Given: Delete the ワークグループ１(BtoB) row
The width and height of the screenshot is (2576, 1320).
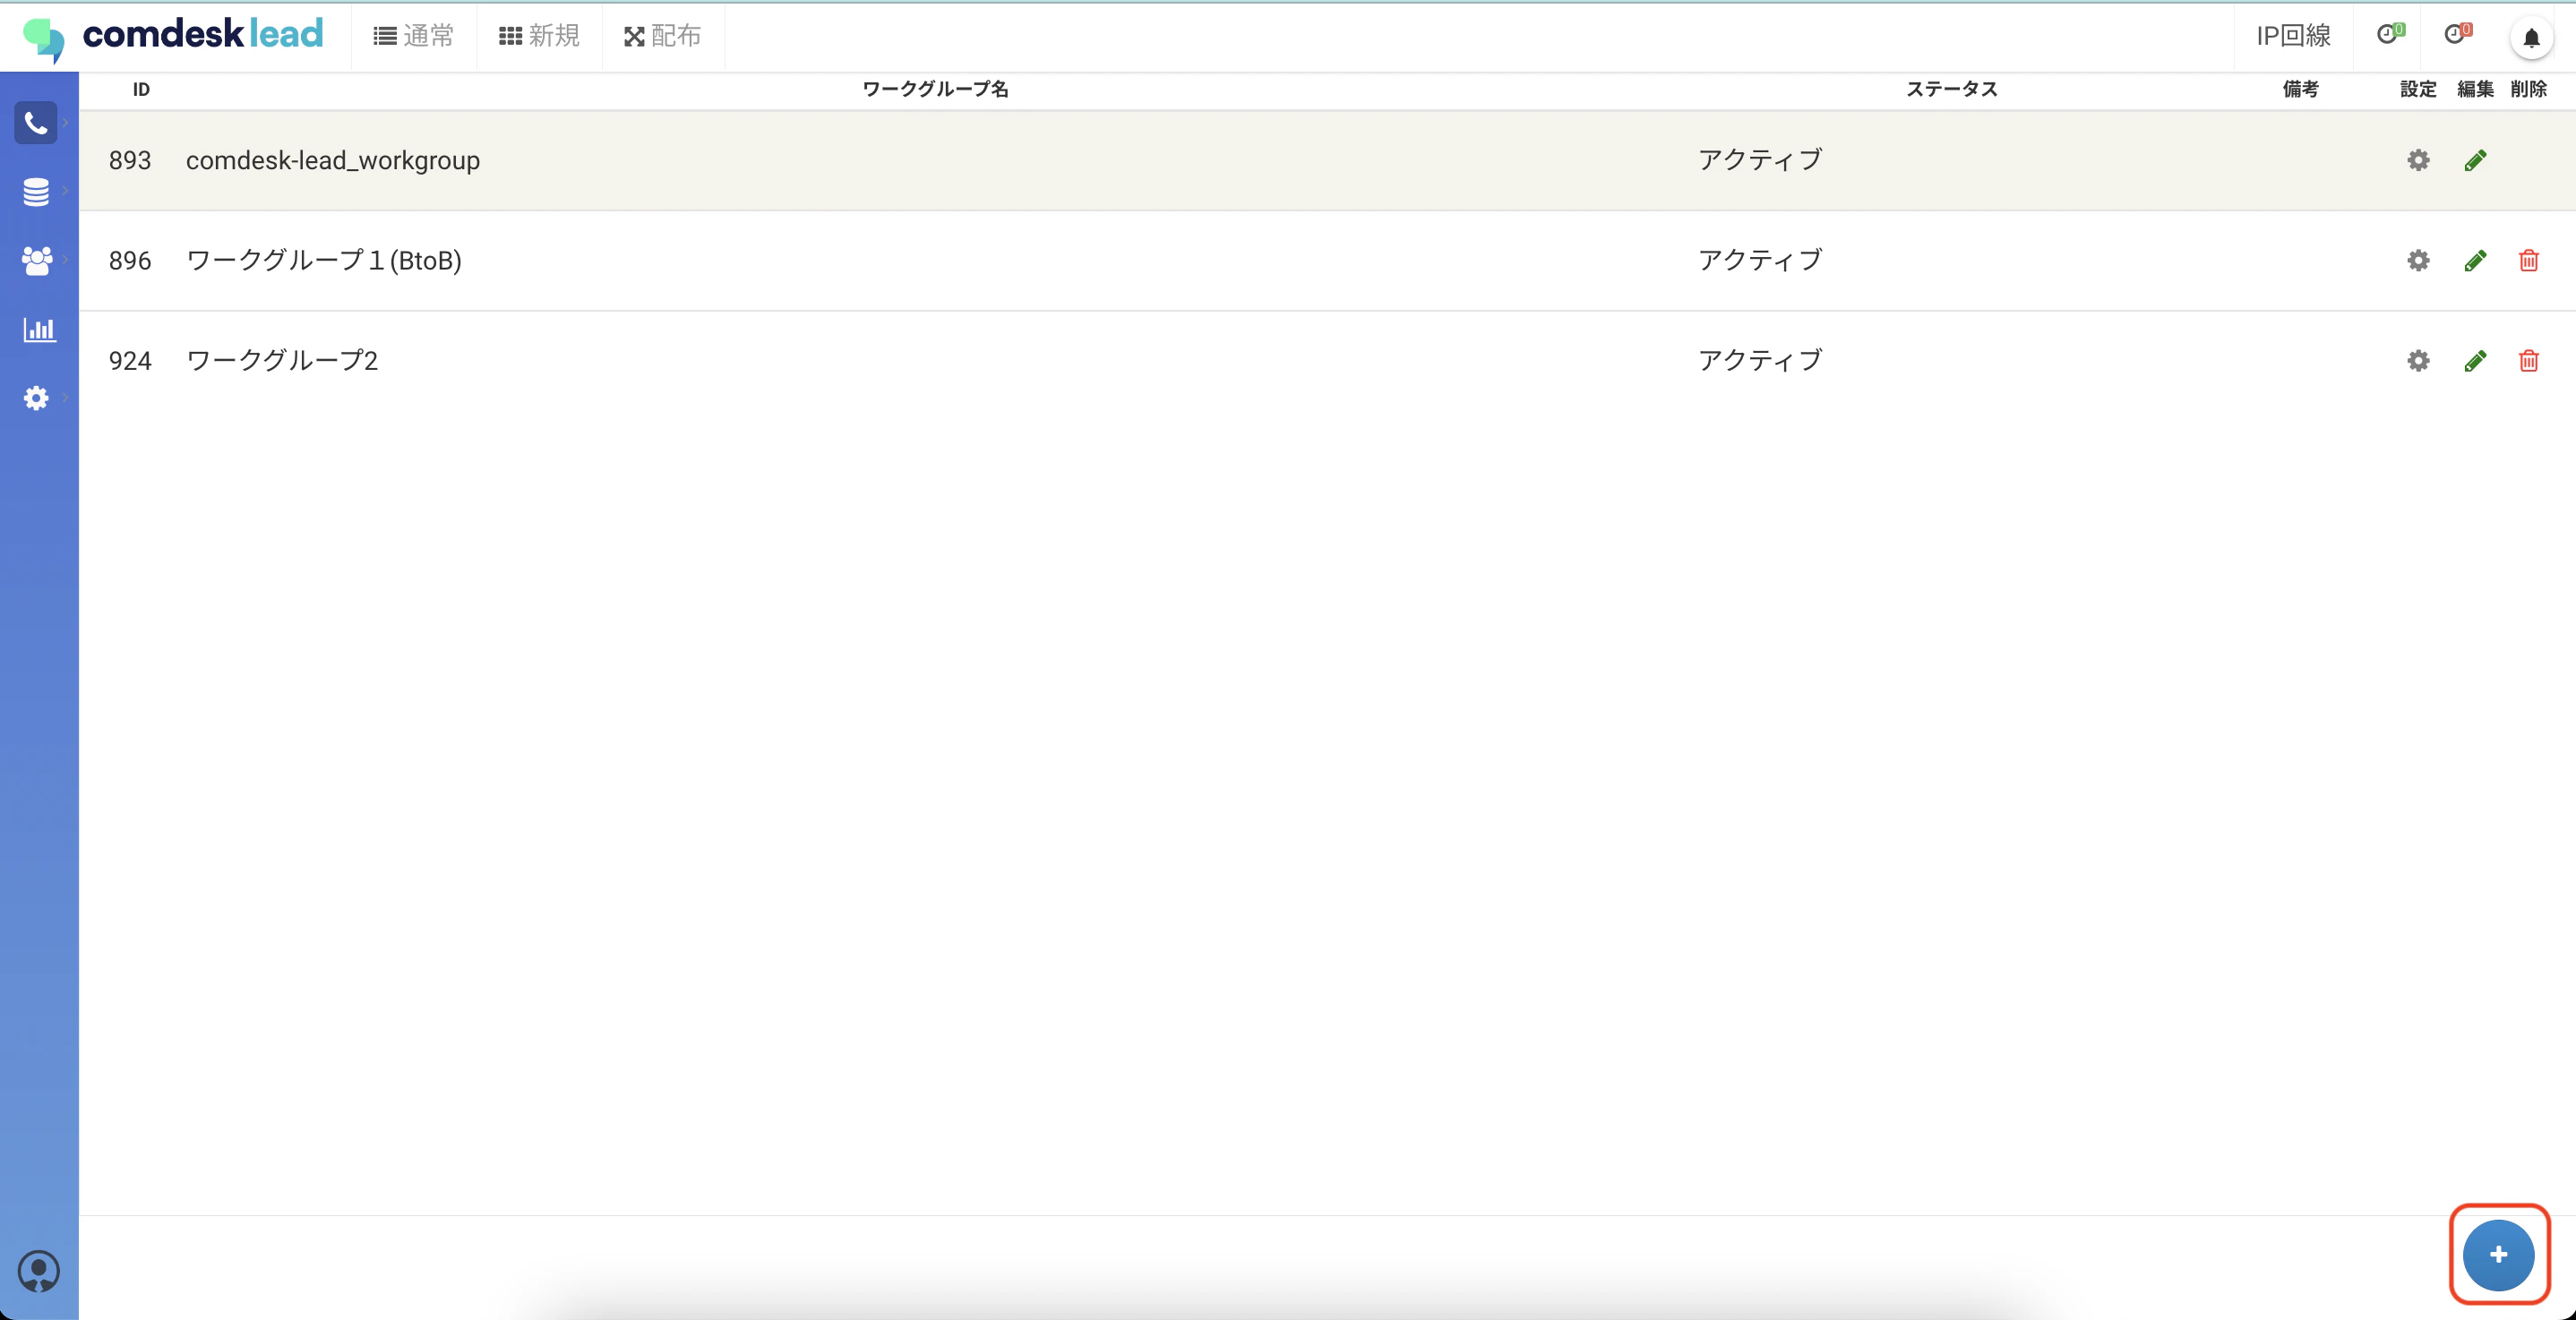Looking at the screenshot, I should [2528, 260].
